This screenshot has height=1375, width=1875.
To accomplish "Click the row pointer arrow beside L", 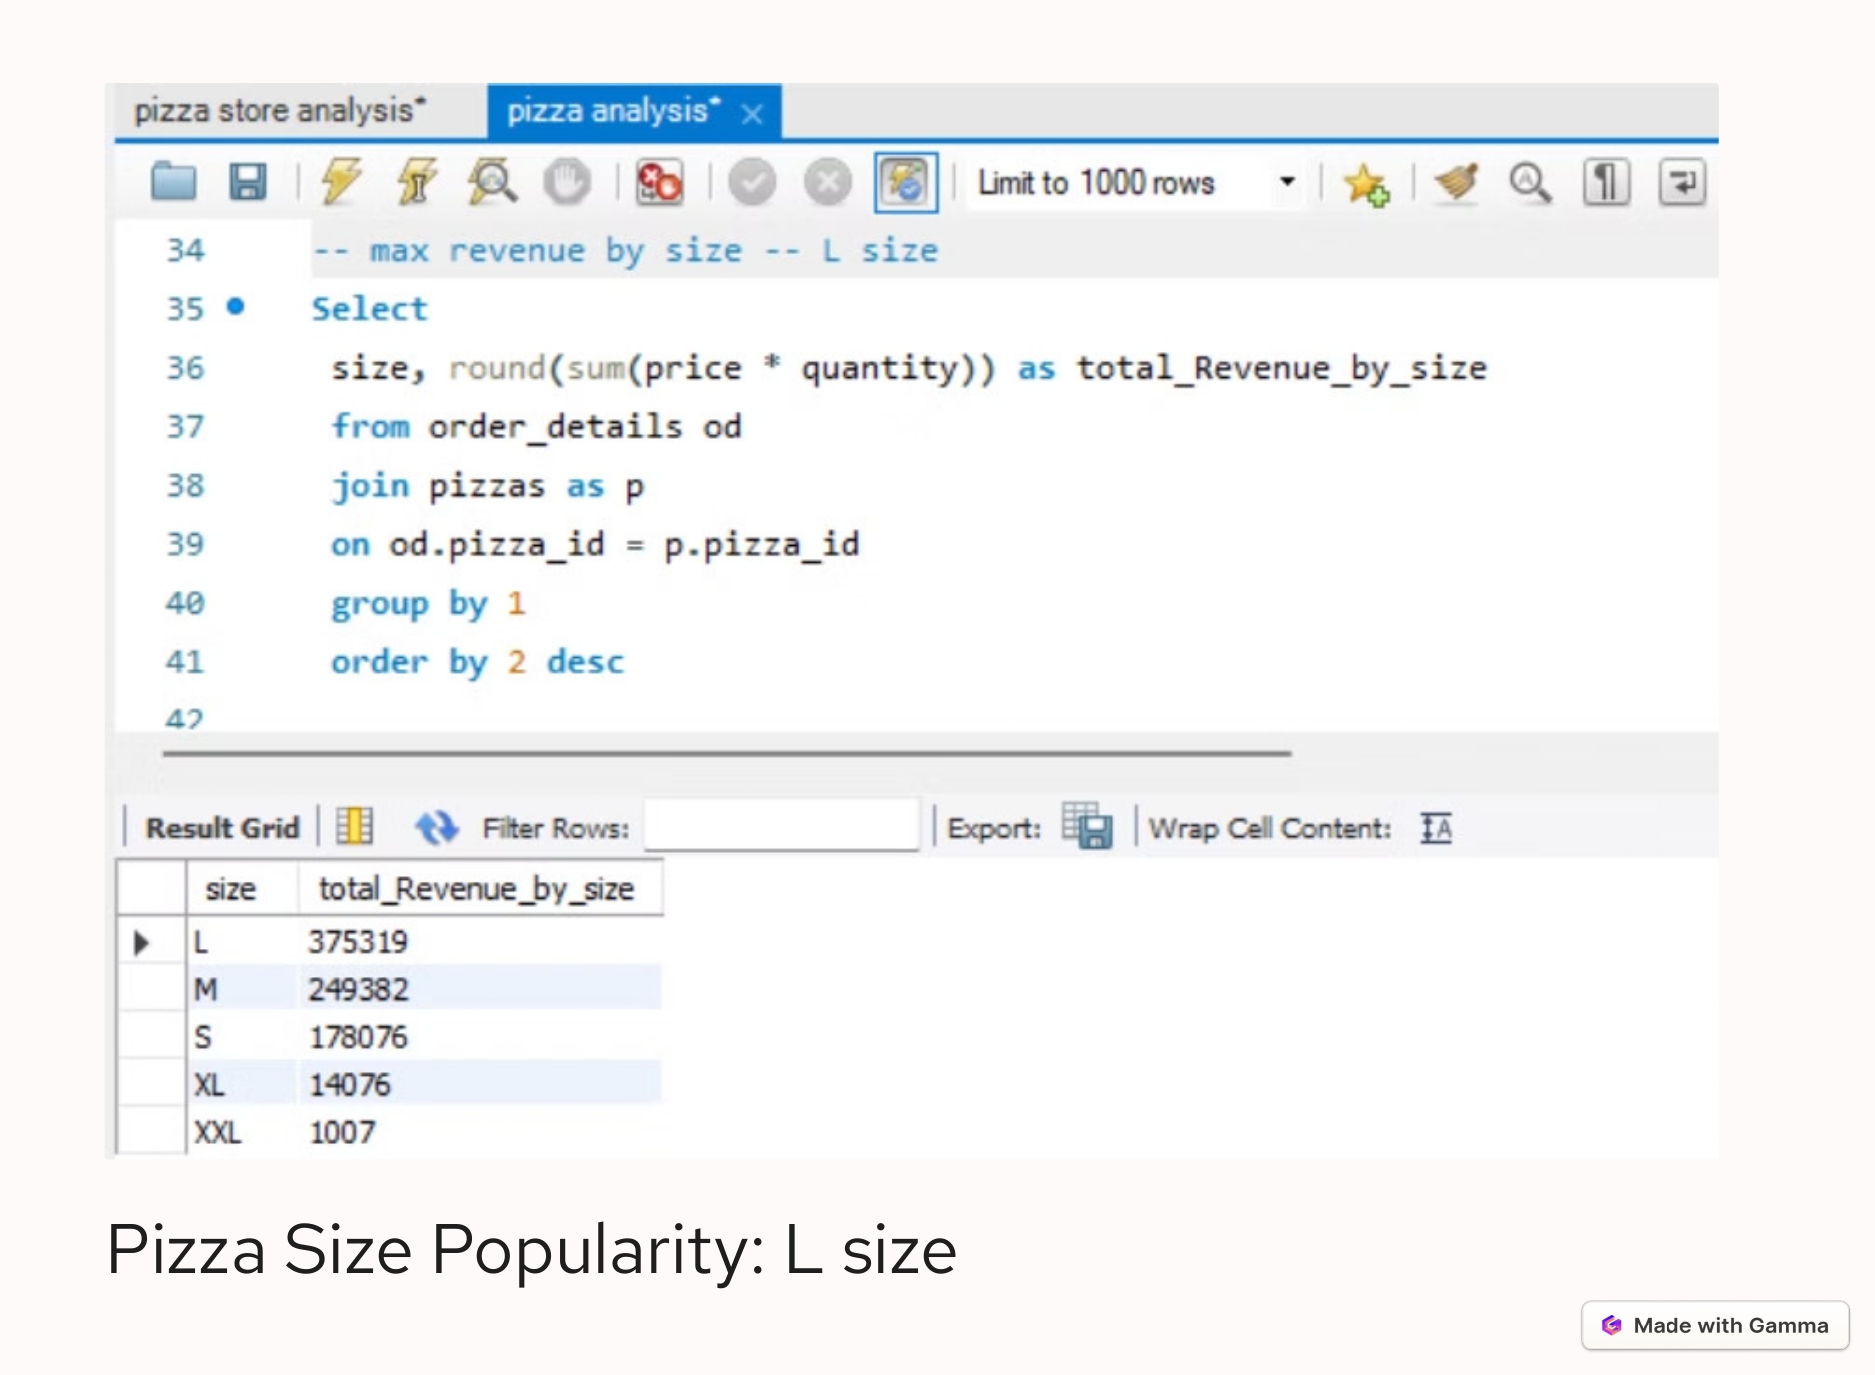I will click(141, 942).
